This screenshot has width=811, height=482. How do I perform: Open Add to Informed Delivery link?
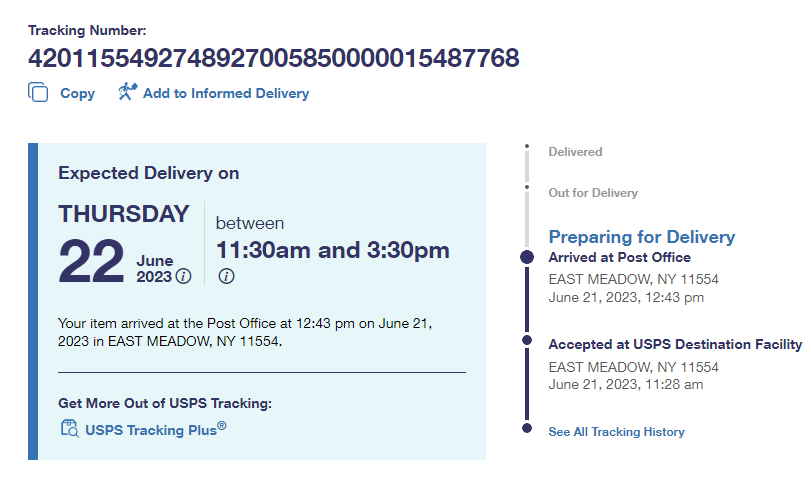226,93
